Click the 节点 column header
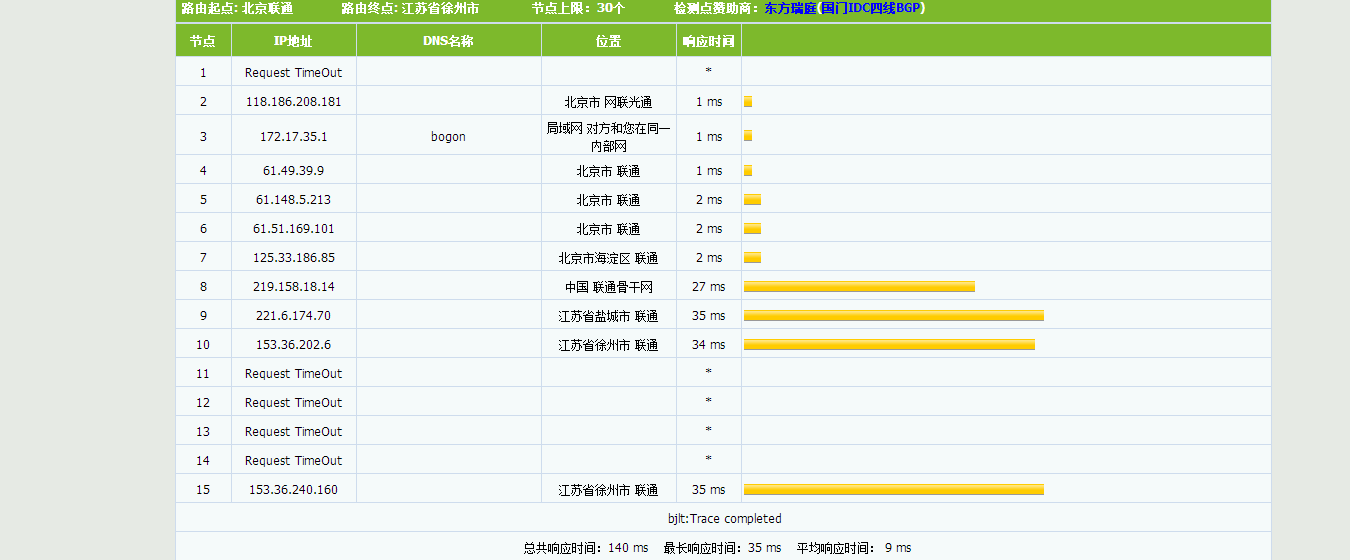 [203, 42]
